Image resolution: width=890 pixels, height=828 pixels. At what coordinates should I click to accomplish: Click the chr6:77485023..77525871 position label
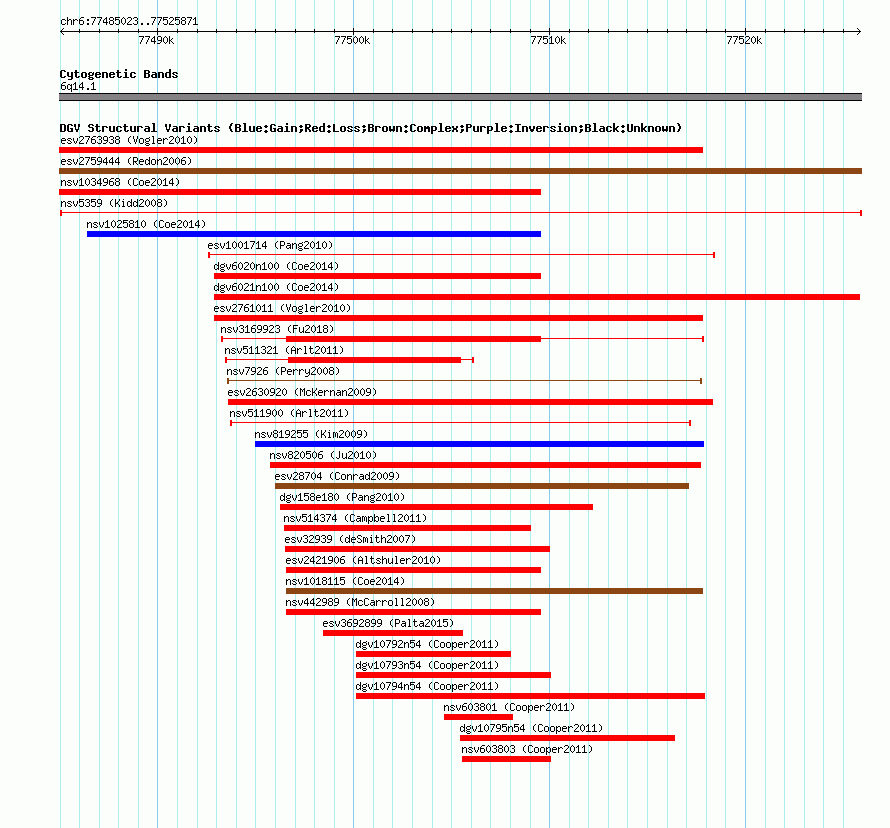coord(129,21)
